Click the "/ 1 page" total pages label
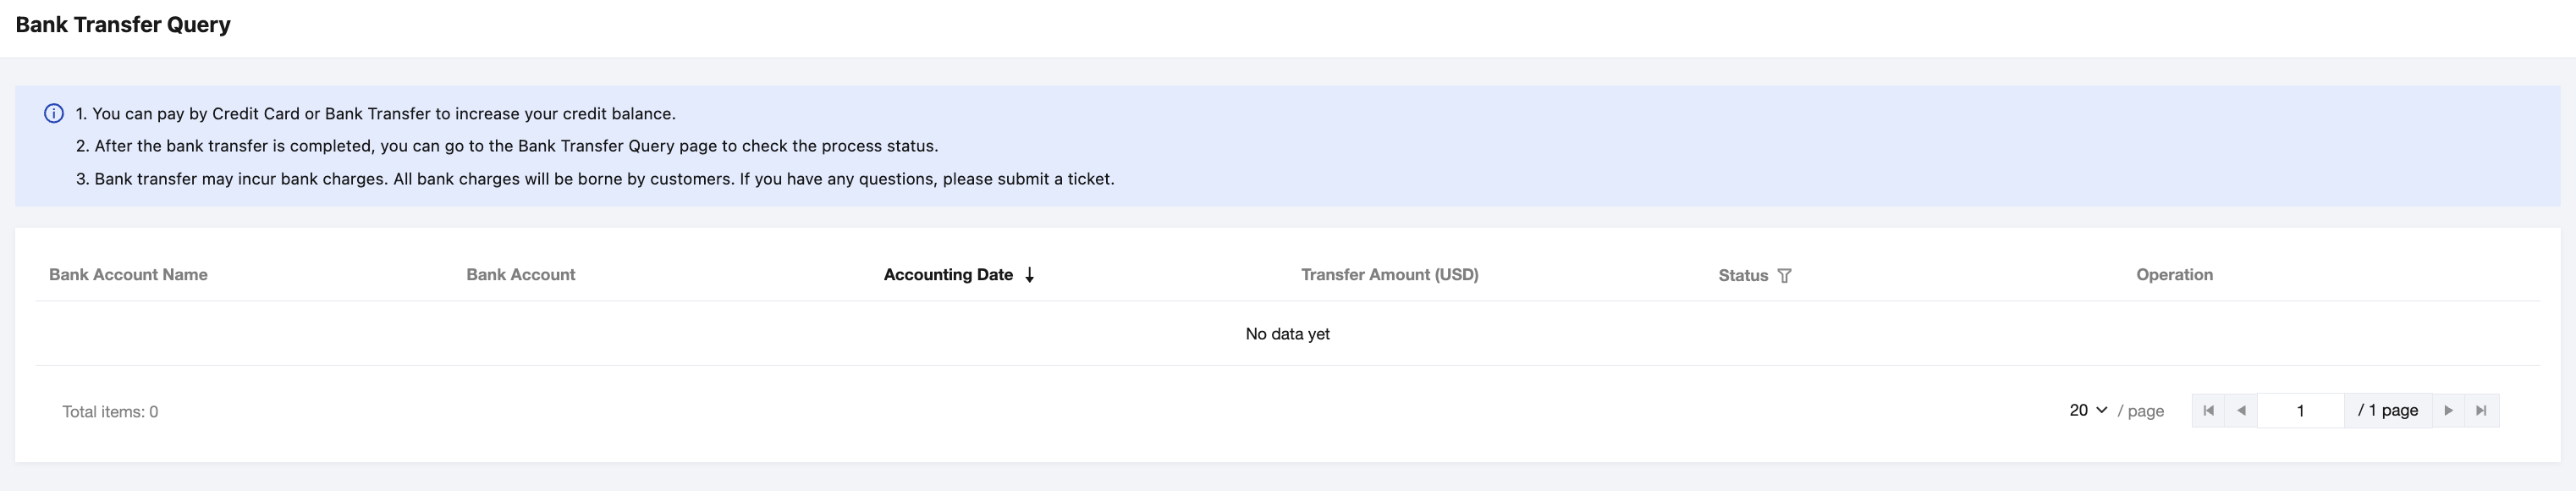The height and width of the screenshot is (491, 2576). coord(2387,410)
